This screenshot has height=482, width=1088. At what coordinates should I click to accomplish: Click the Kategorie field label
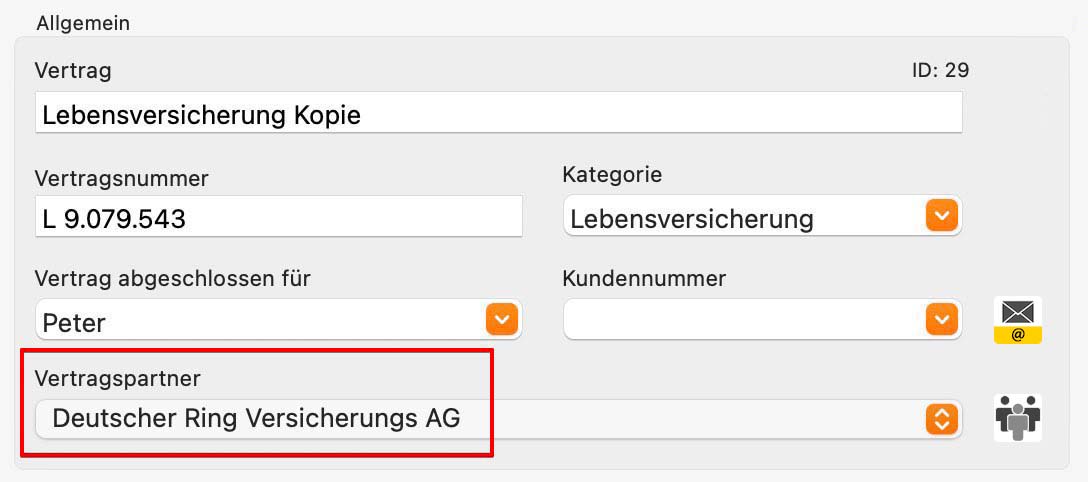point(612,175)
